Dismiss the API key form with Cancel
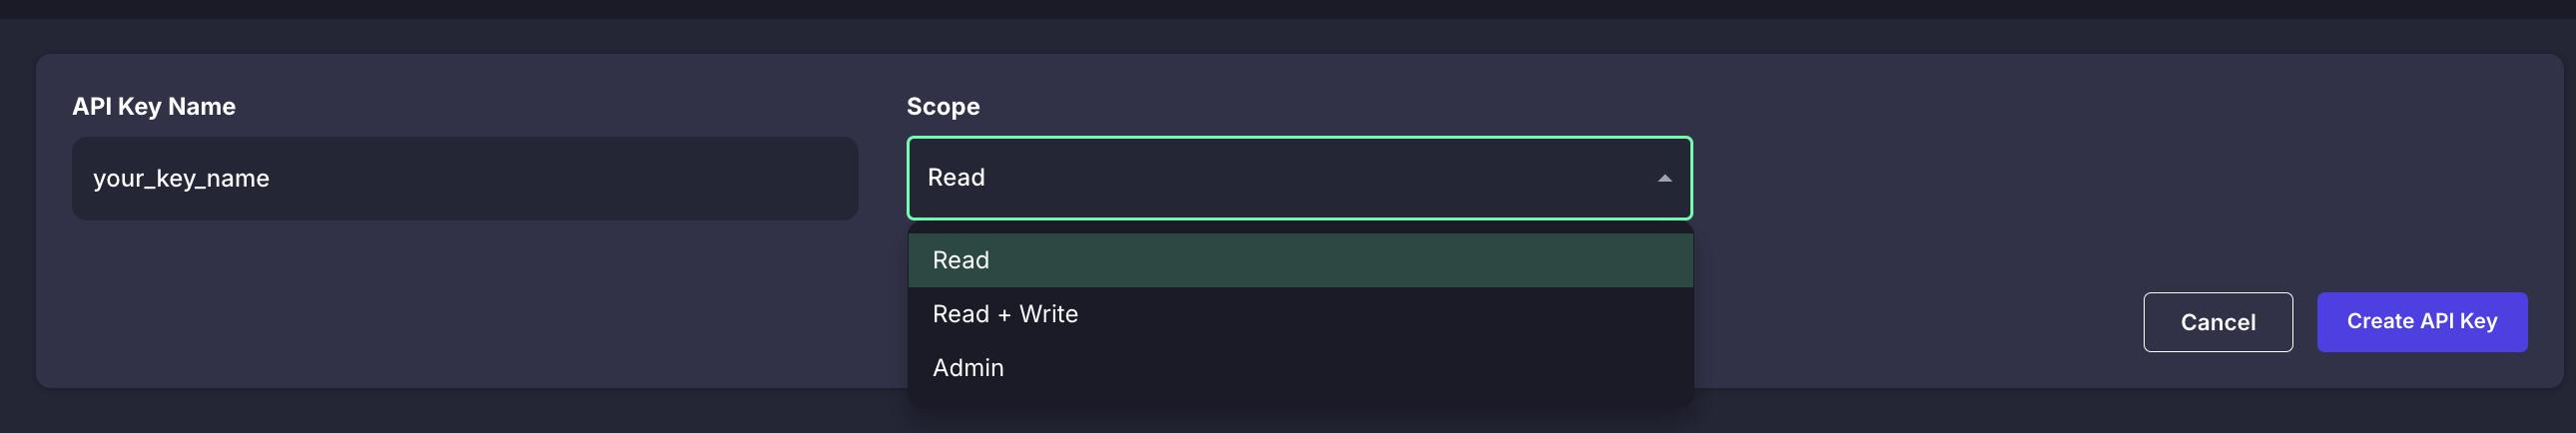This screenshot has width=2576, height=433. pyautogui.click(x=2217, y=321)
